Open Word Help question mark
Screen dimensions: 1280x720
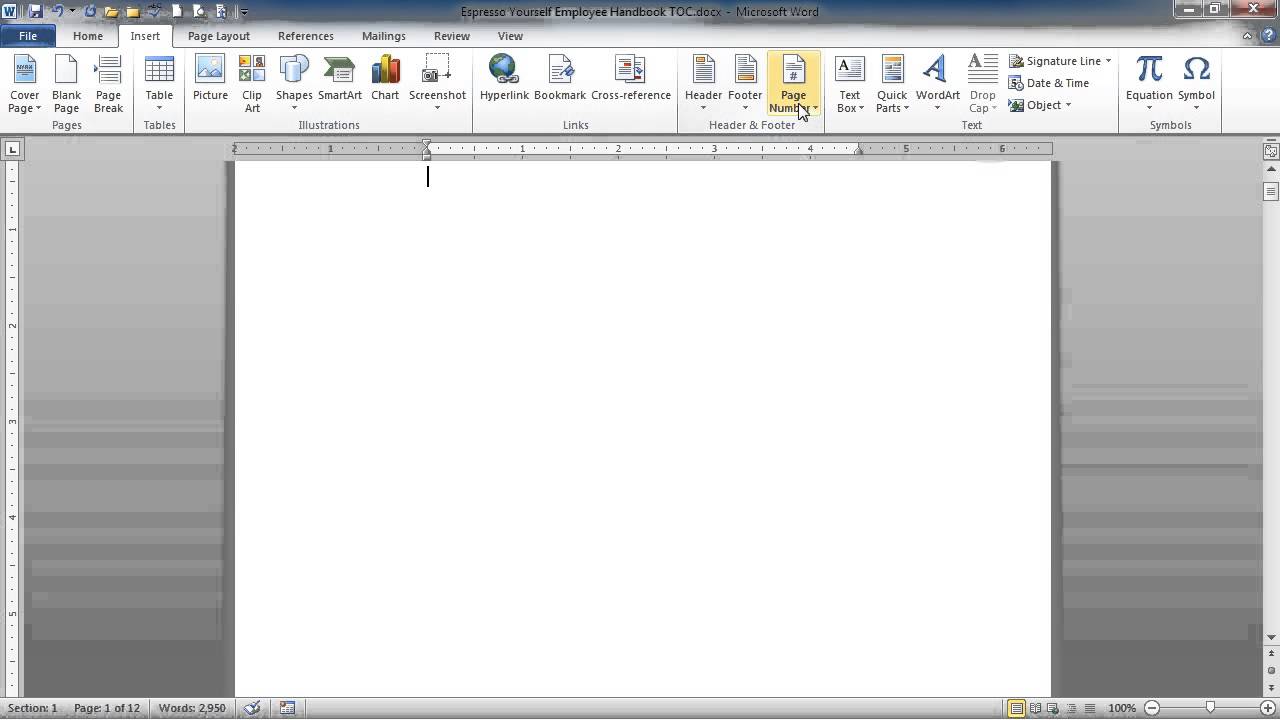tap(1268, 36)
